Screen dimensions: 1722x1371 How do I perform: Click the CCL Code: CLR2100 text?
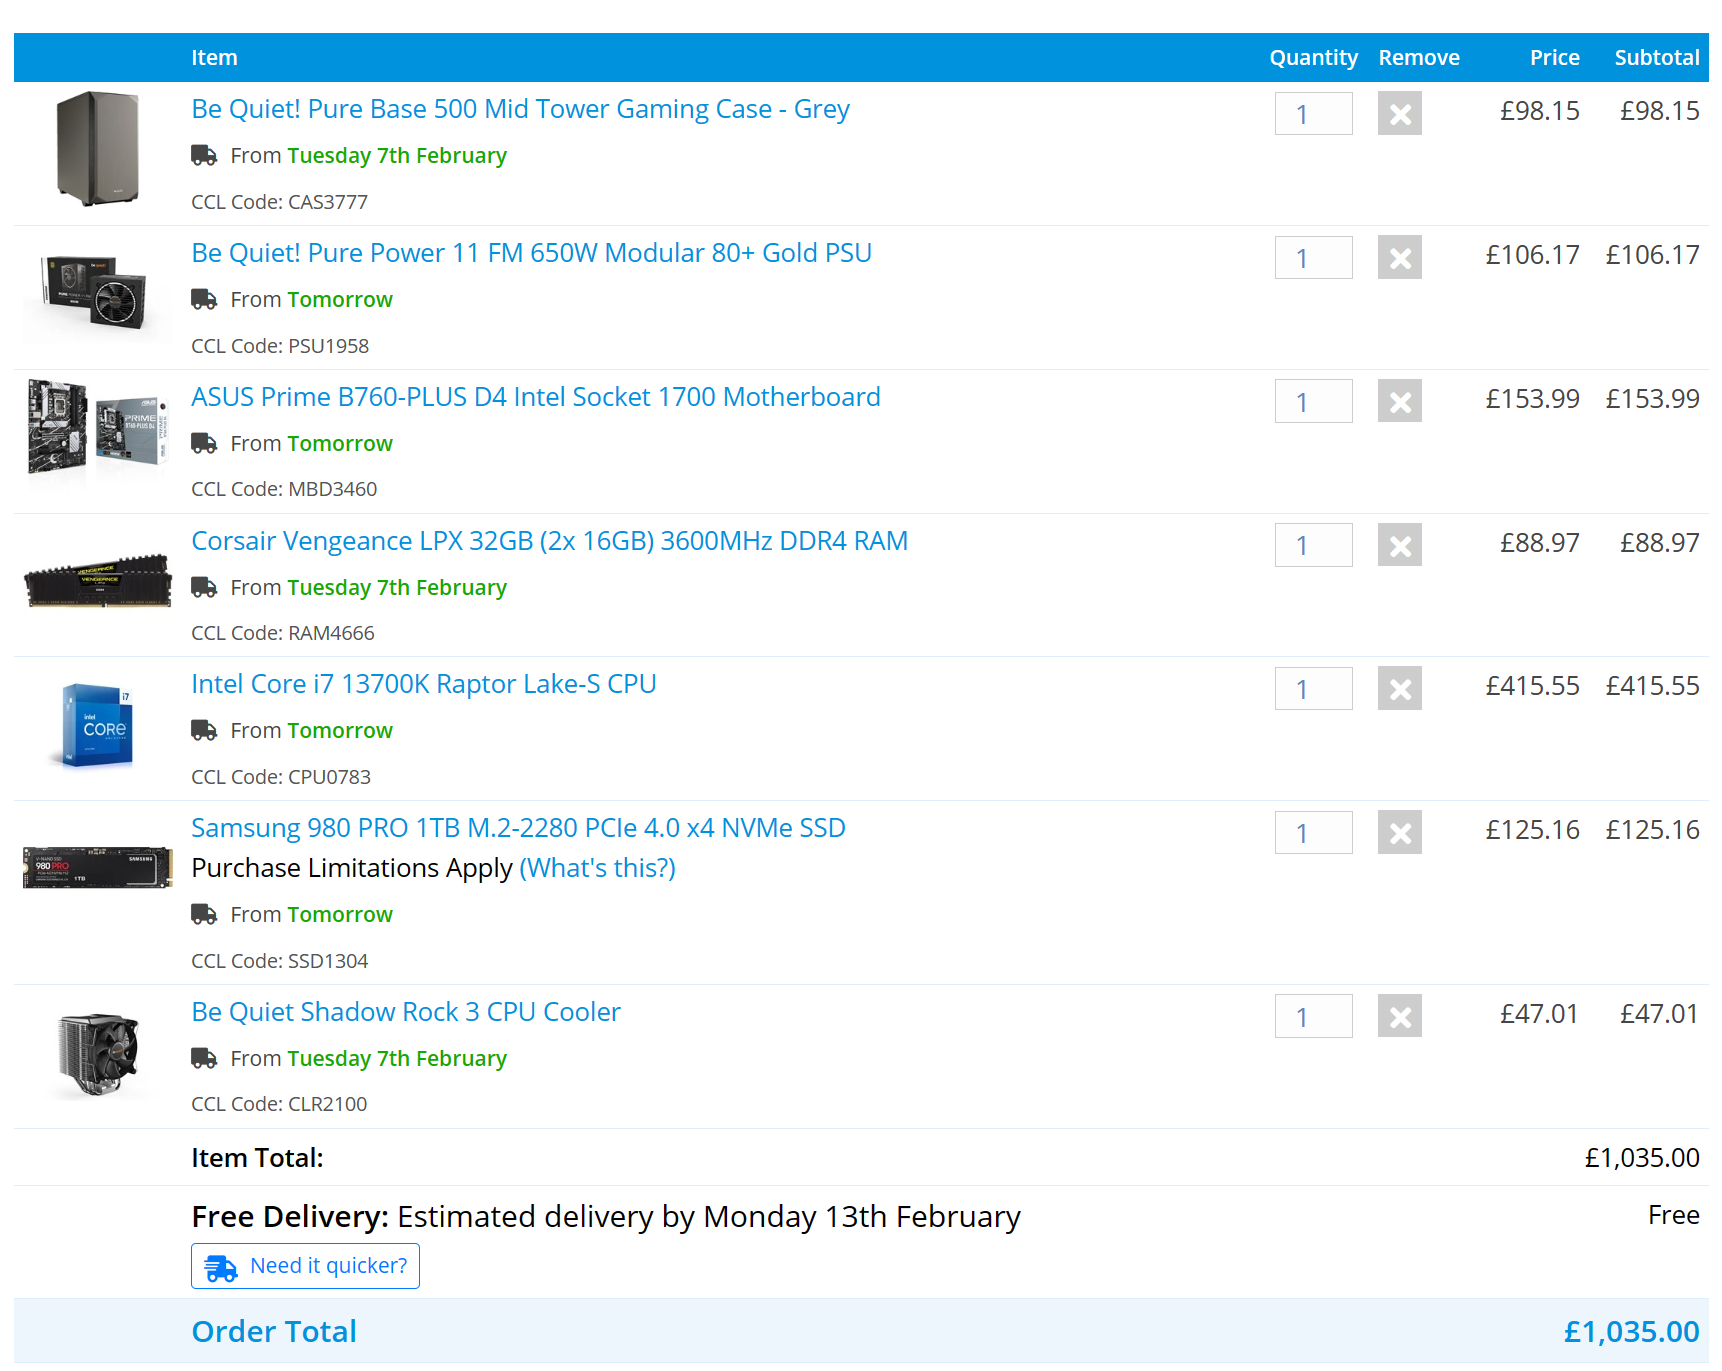click(x=279, y=1104)
